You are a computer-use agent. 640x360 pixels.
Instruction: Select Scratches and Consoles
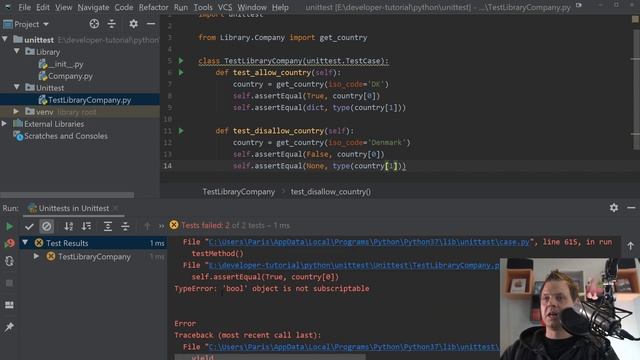tap(60, 136)
